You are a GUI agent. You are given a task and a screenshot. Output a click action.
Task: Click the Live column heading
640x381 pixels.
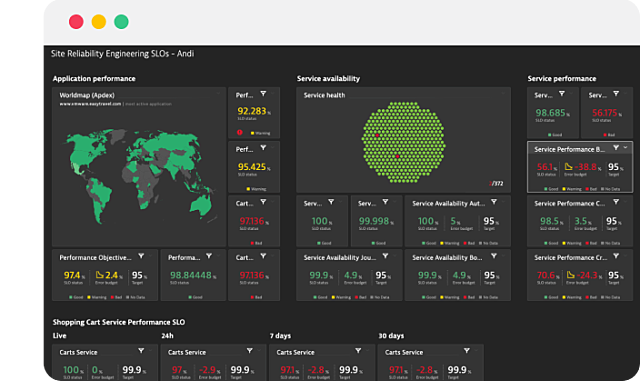(x=59, y=336)
